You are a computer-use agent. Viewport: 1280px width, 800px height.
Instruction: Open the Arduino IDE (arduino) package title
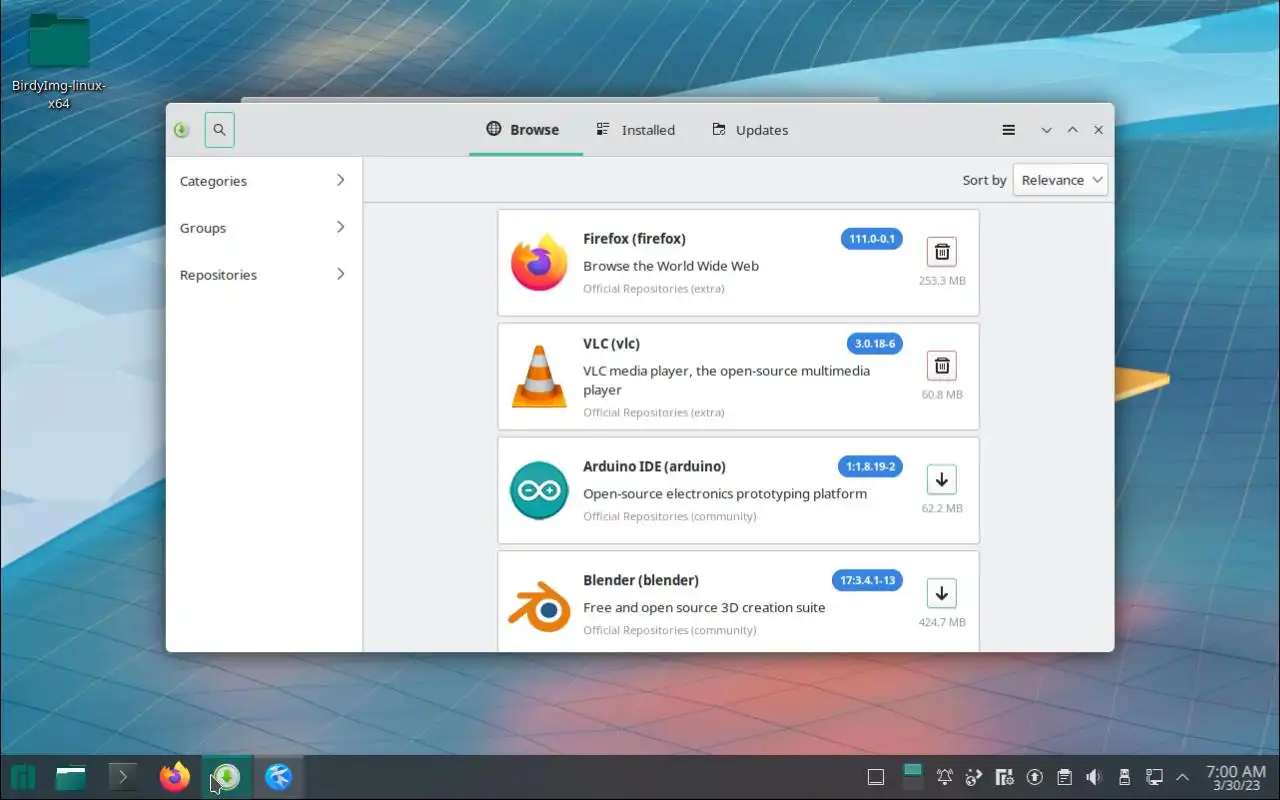(654, 466)
